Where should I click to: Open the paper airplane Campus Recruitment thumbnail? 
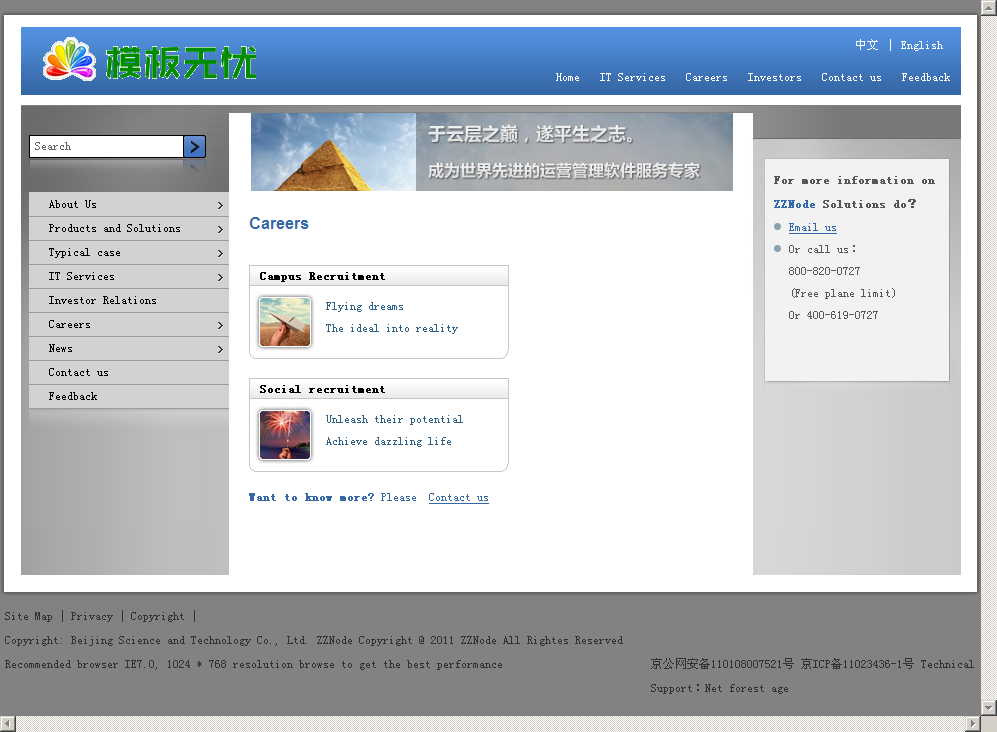point(285,321)
